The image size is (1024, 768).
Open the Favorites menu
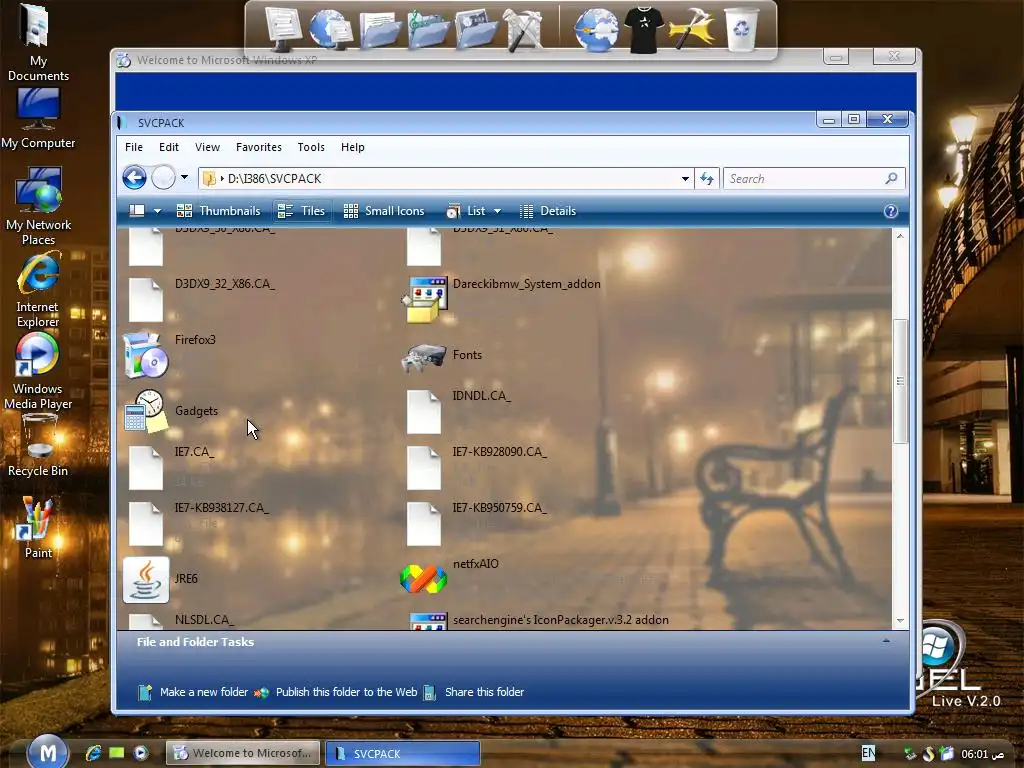coord(259,147)
